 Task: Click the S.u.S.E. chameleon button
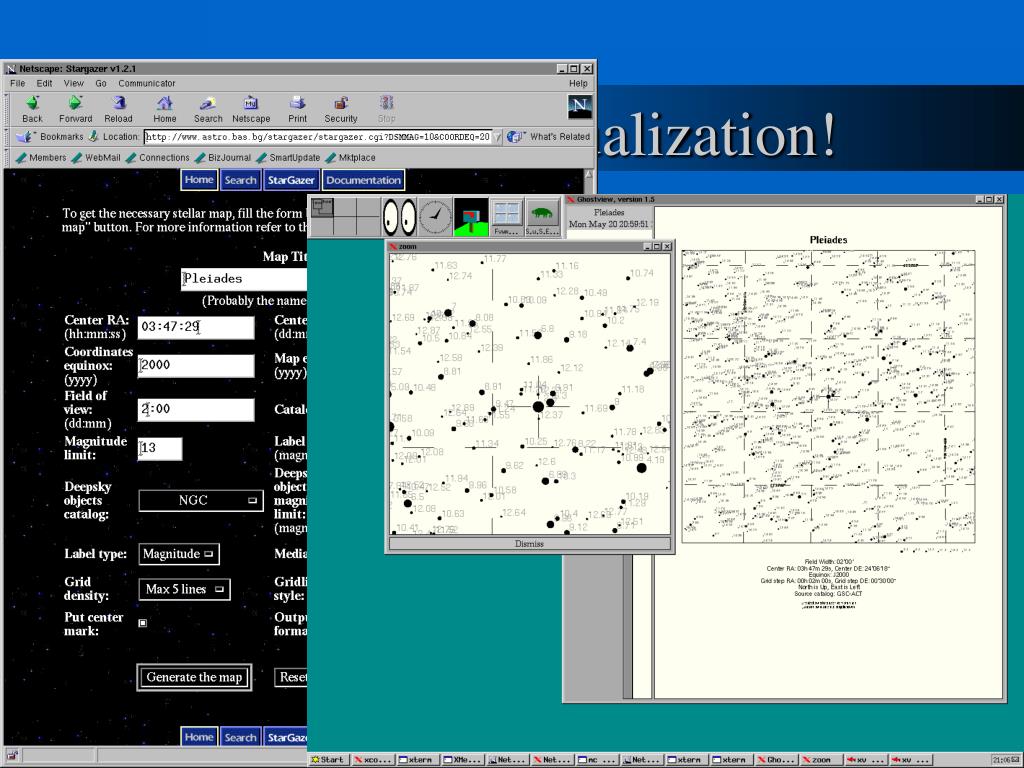542,217
